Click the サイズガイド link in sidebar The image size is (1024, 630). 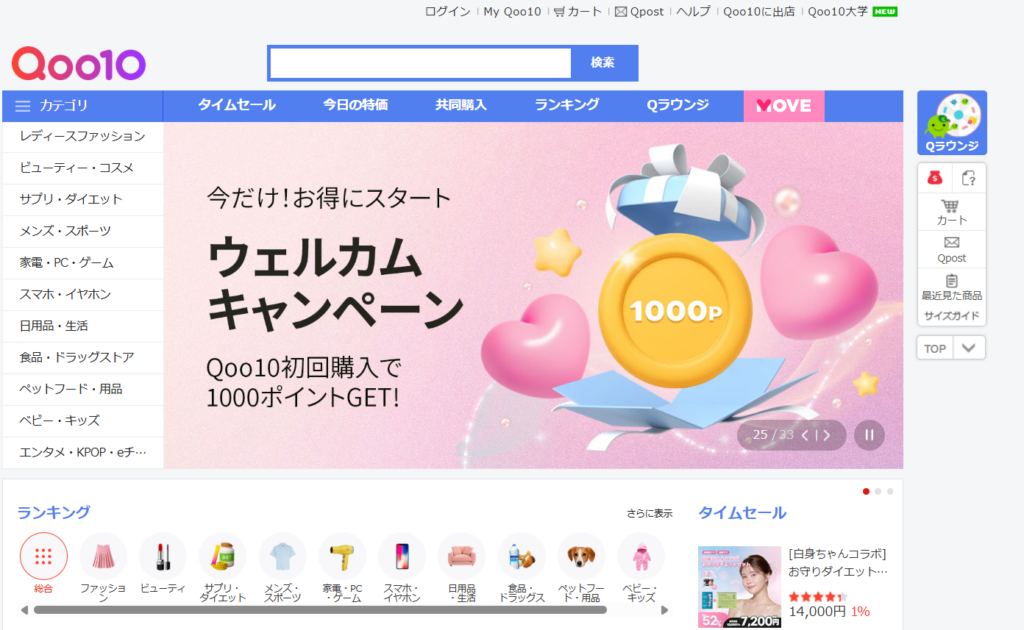click(952, 316)
